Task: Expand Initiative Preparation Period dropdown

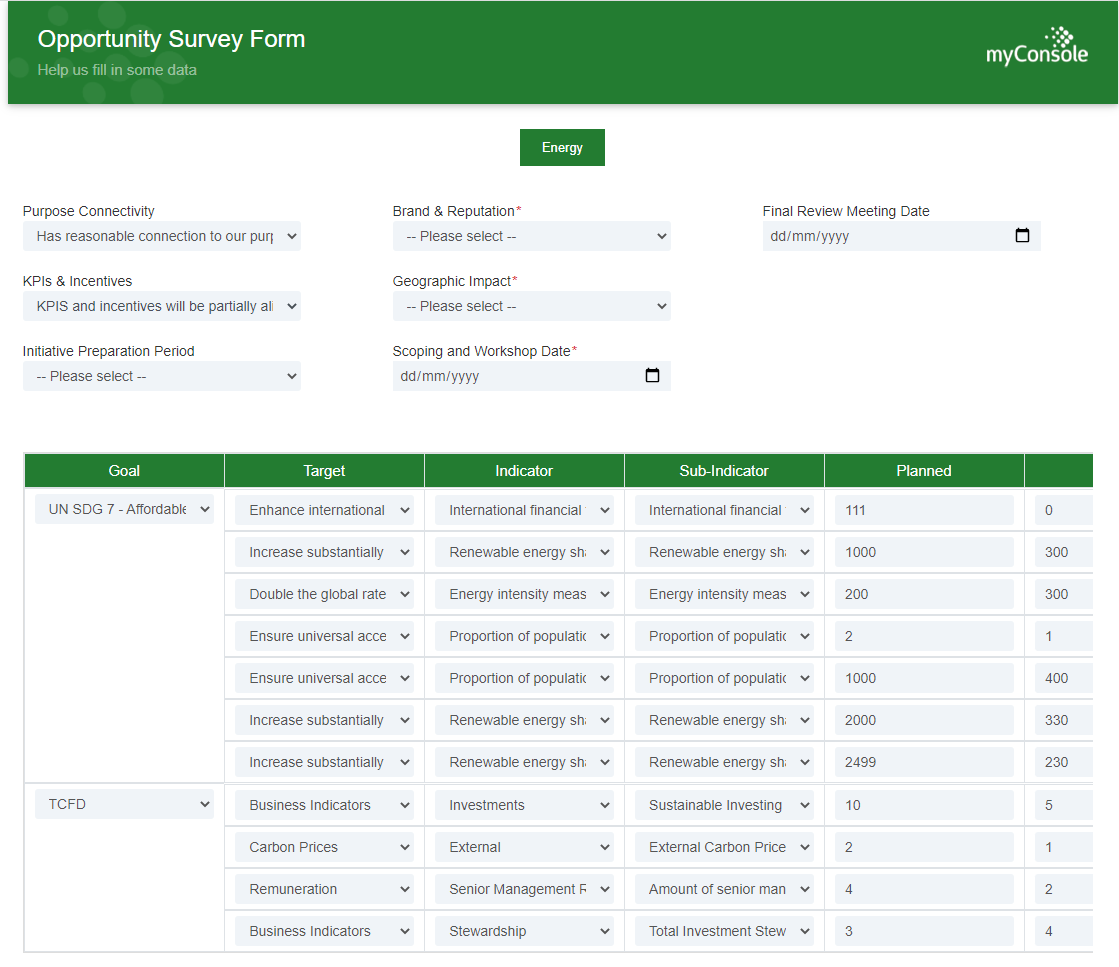Action: [x=161, y=376]
